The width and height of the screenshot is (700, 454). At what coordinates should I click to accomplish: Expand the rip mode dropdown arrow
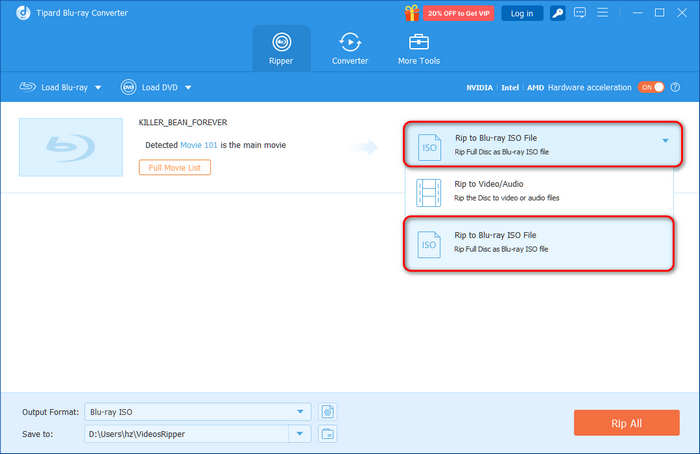665,141
